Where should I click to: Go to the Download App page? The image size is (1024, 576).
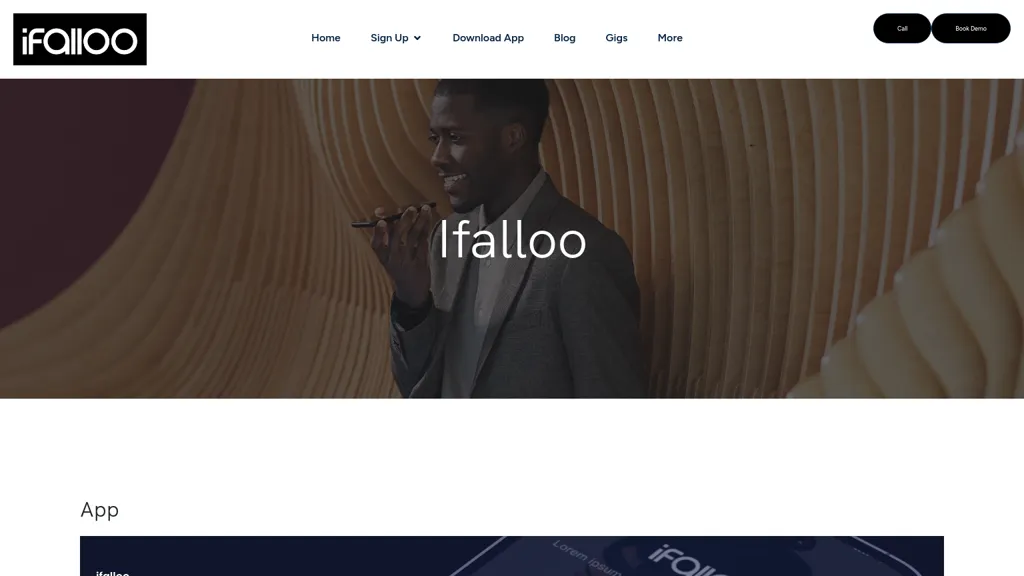(488, 38)
